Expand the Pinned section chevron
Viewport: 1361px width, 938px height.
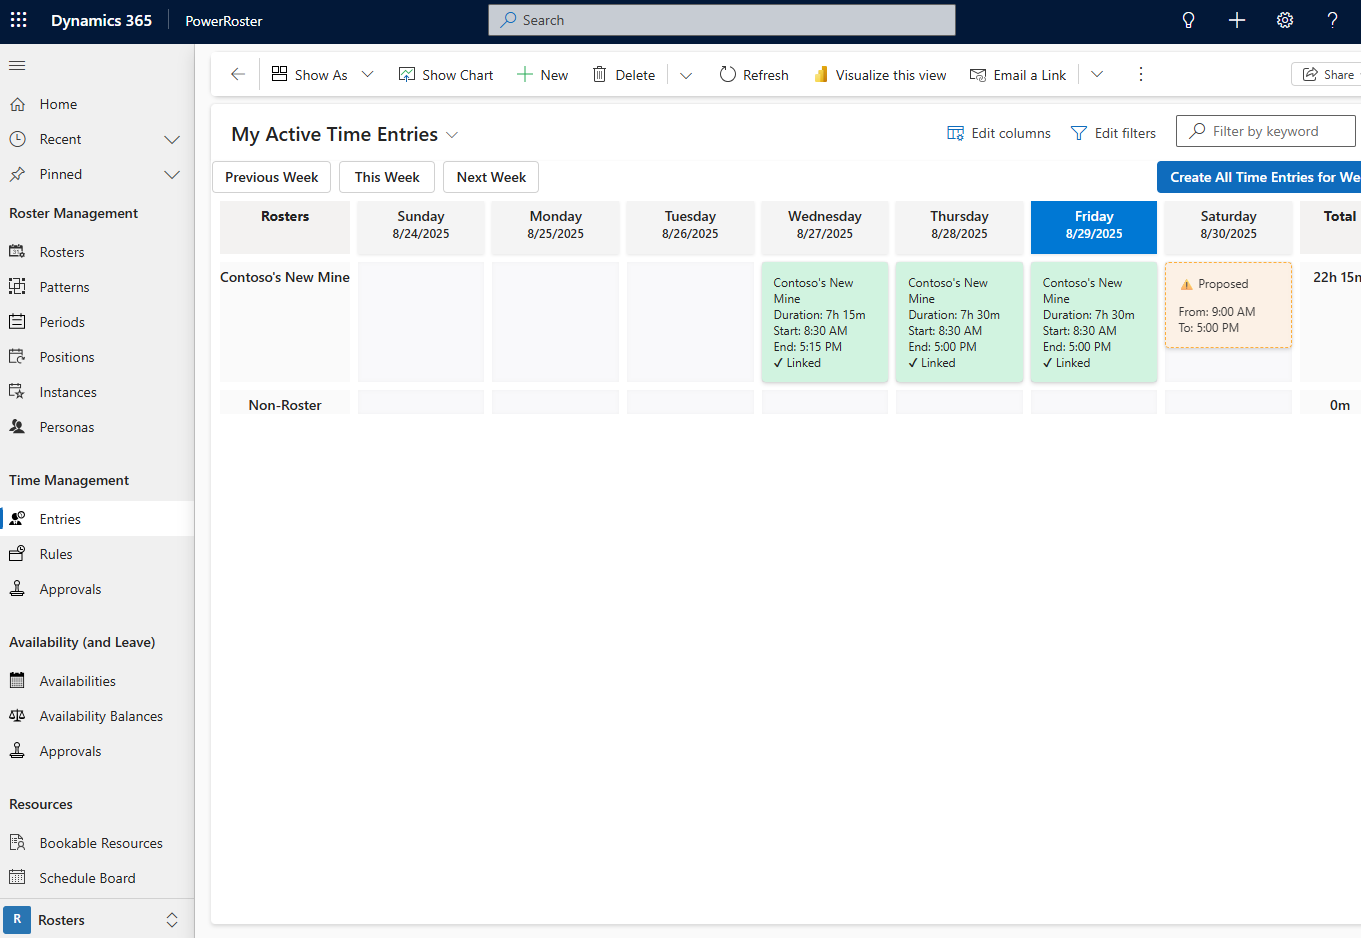[172, 174]
